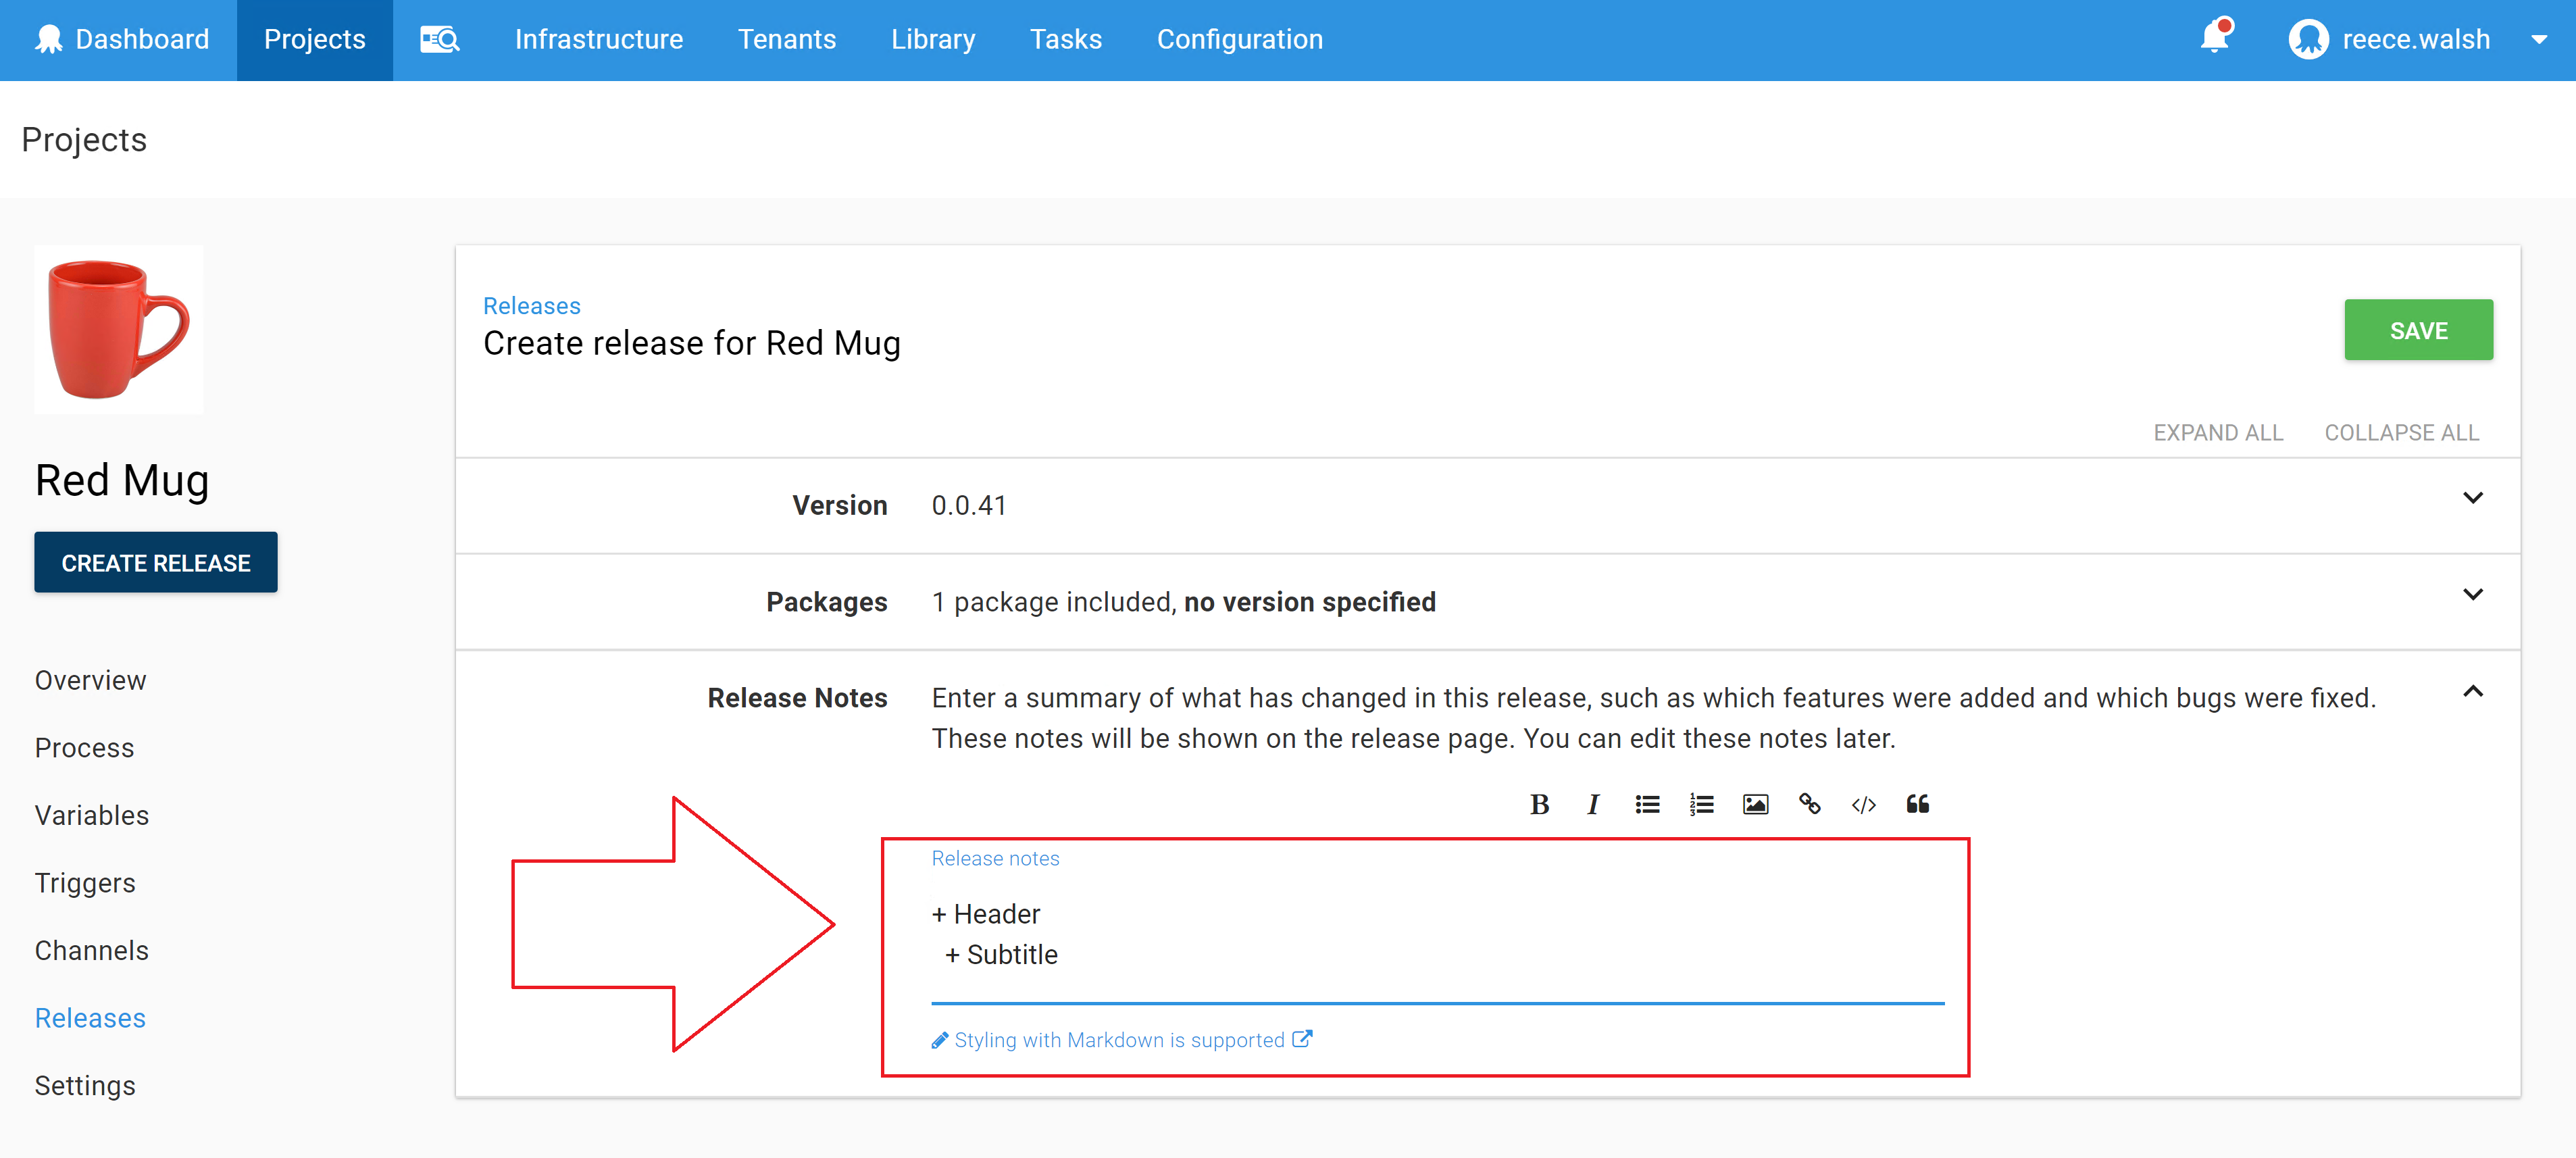Toggle italic formatting in release notes editor
Image resolution: width=2576 pixels, height=1158 pixels.
click(x=1593, y=804)
